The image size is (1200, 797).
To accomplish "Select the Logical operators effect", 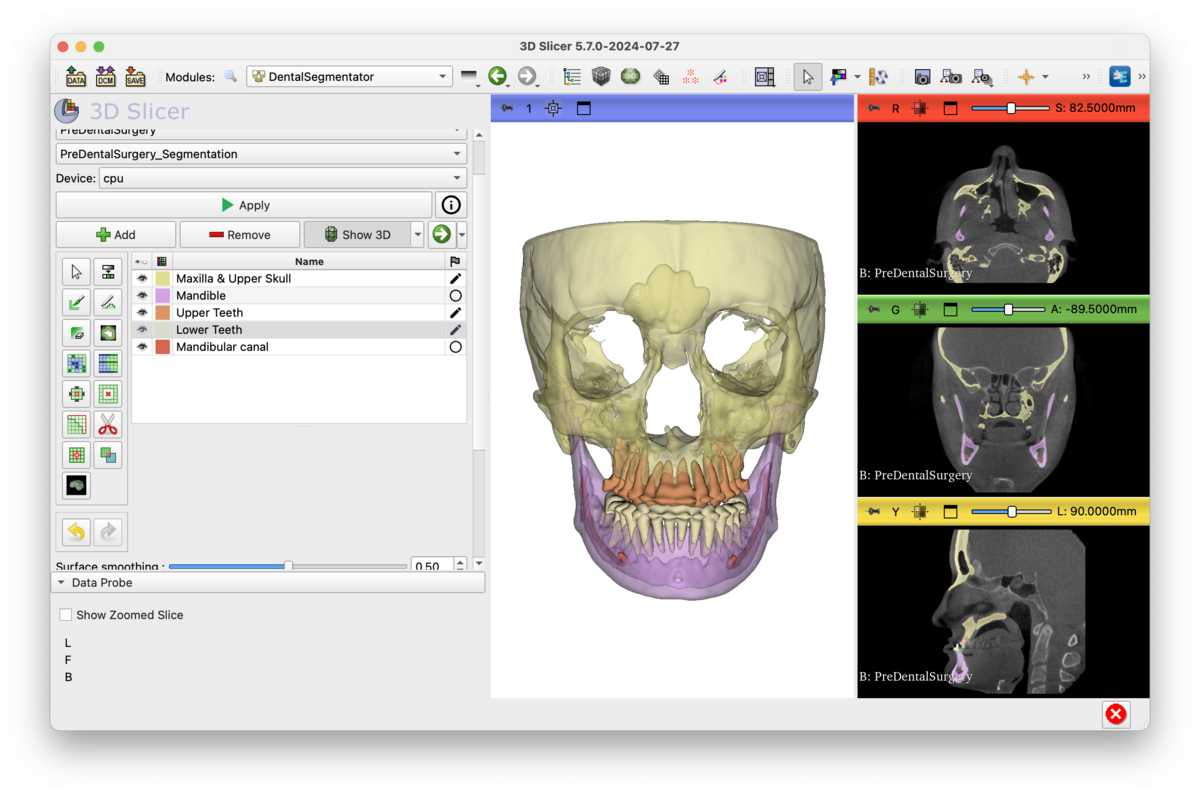I will [108, 455].
